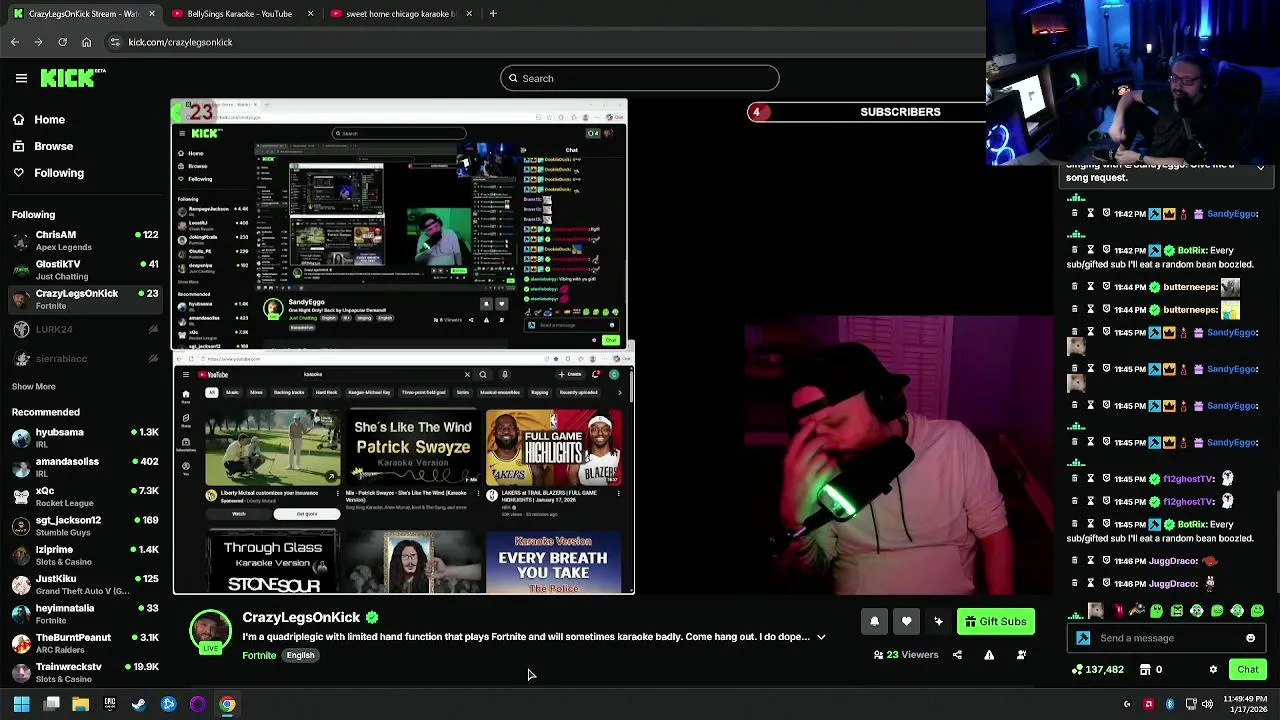Open Windows Start menu
The width and height of the screenshot is (1280, 720).
(21, 704)
